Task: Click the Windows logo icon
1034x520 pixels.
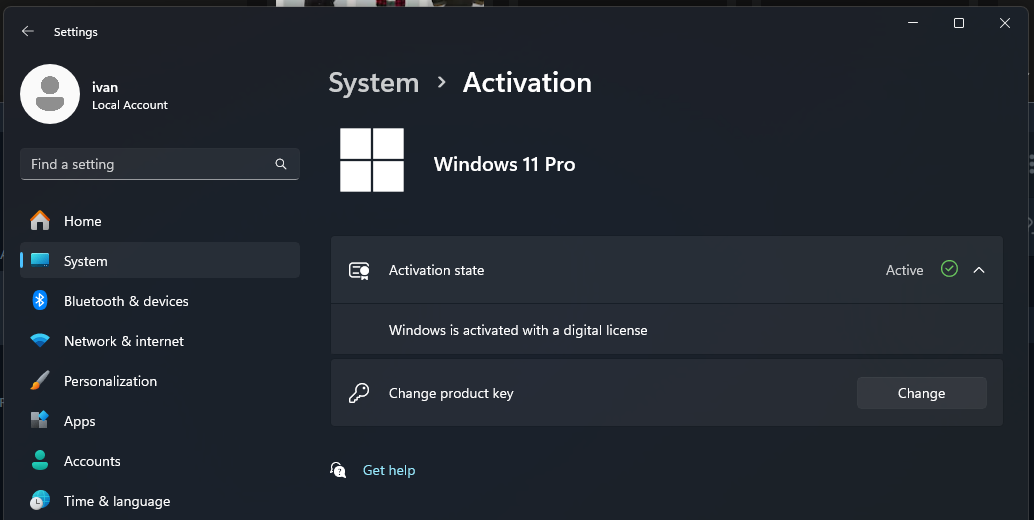Action: [x=372, y=160]
